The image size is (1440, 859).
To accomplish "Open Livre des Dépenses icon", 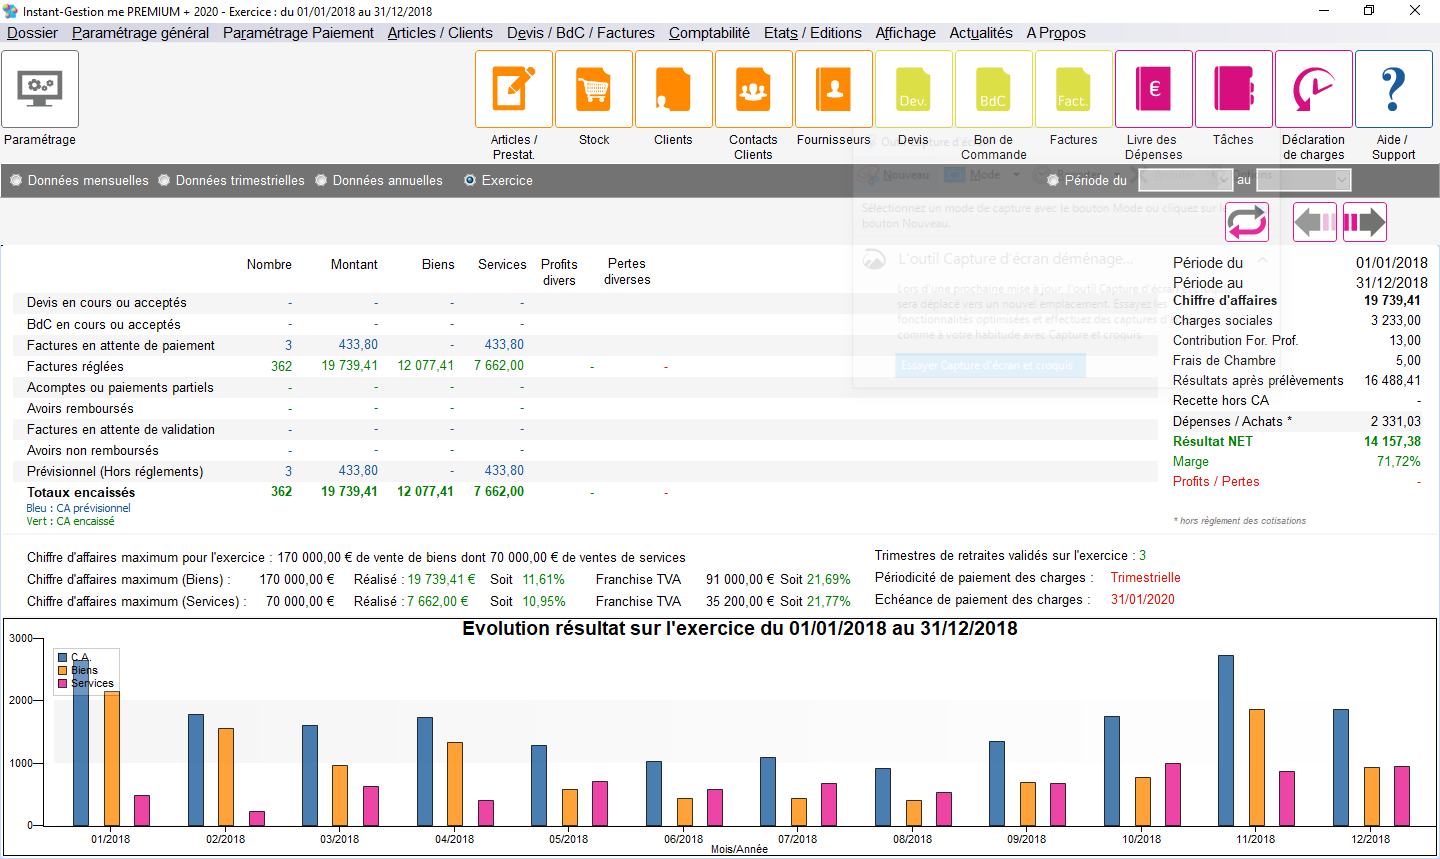I will click(x=1154, y=89).
